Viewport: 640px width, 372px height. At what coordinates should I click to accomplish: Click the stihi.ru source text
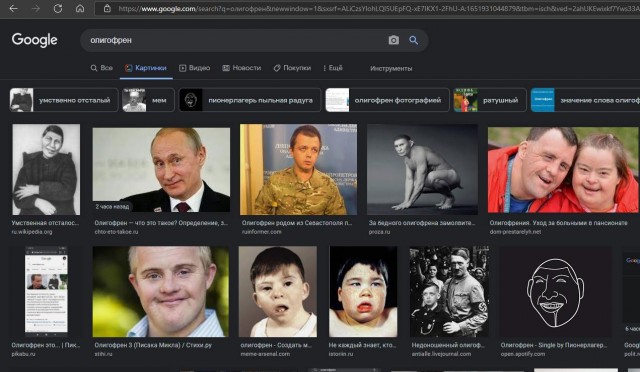click(x=103, y=354)
